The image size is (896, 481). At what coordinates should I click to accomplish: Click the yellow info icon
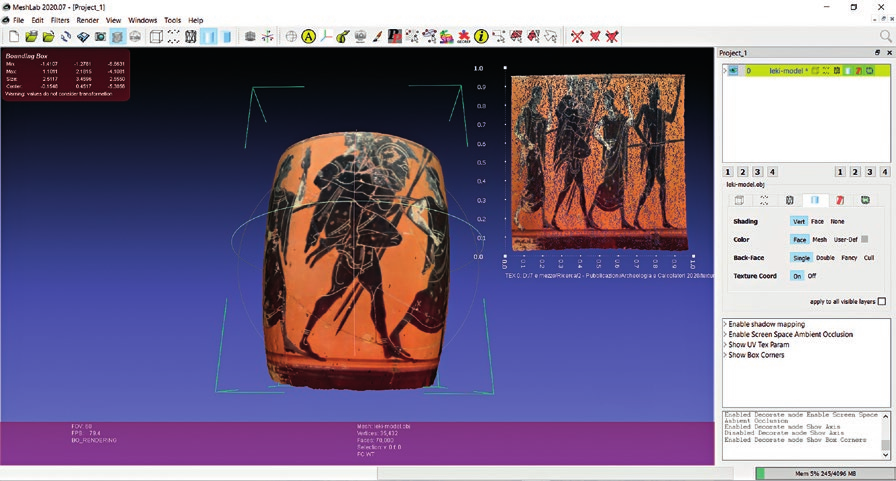tap(481, 37)
